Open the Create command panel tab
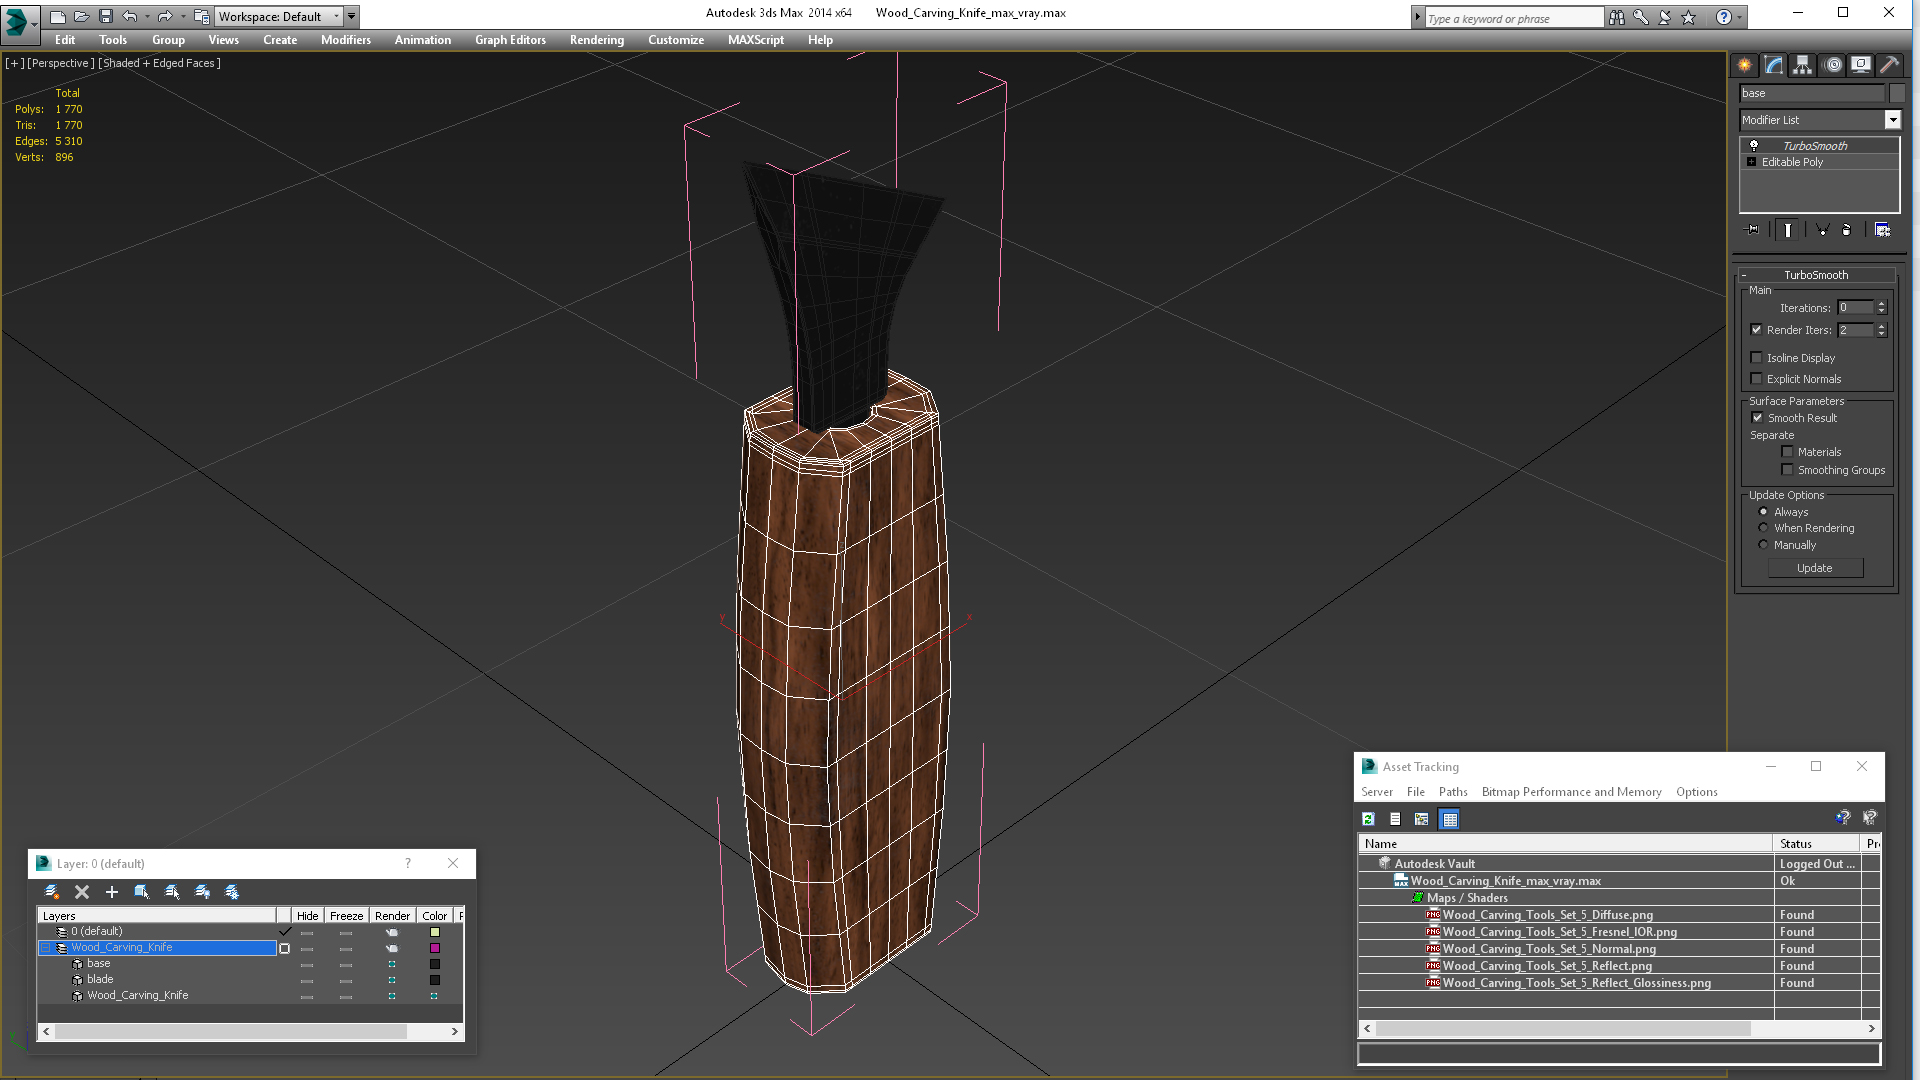 [1745, 65]
